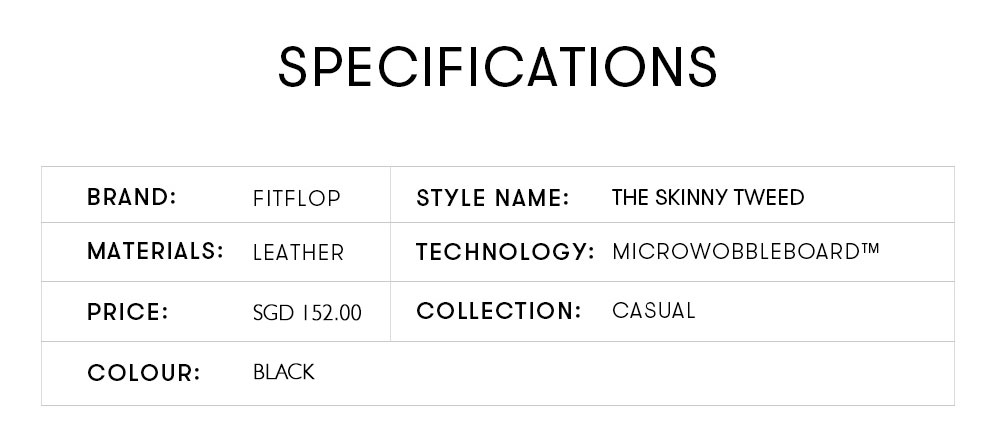Viewport: 1000px width, 444px height.
Task: Click THE SKINNY TWEED text
Action: pyautogui.click(x=708, y=198)
